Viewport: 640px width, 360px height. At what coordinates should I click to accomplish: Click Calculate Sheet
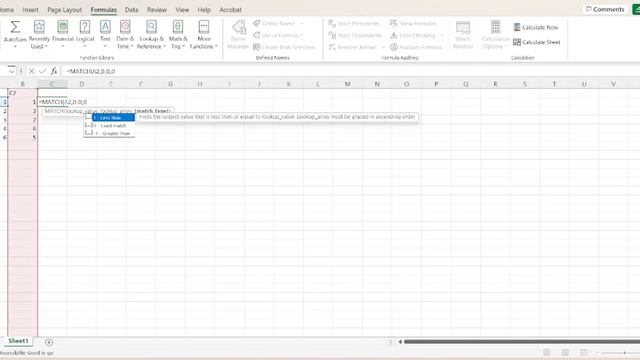point(537,42)
